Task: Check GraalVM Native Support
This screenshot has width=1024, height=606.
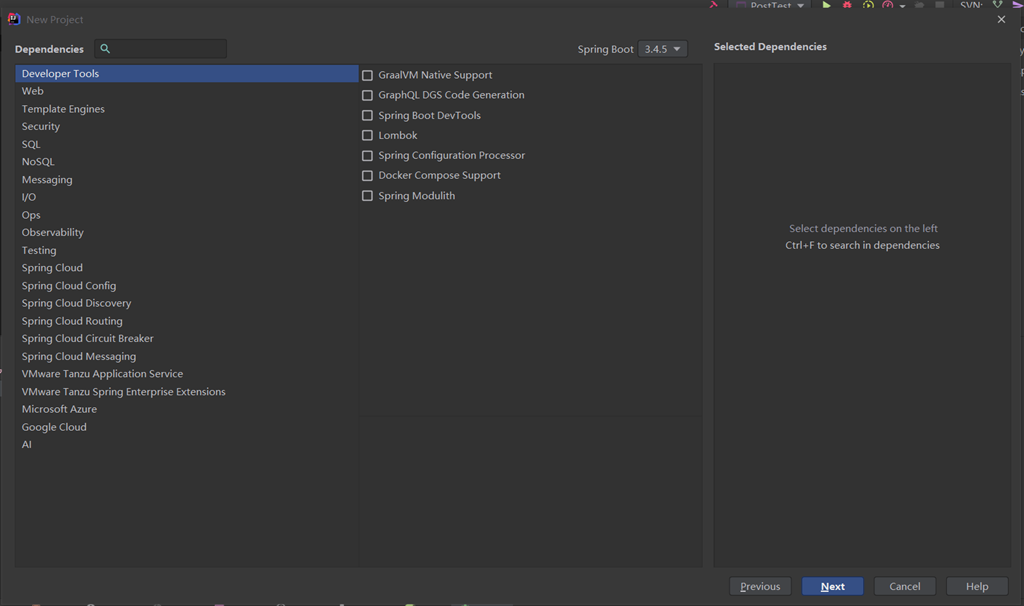Action: click(367, 75)
